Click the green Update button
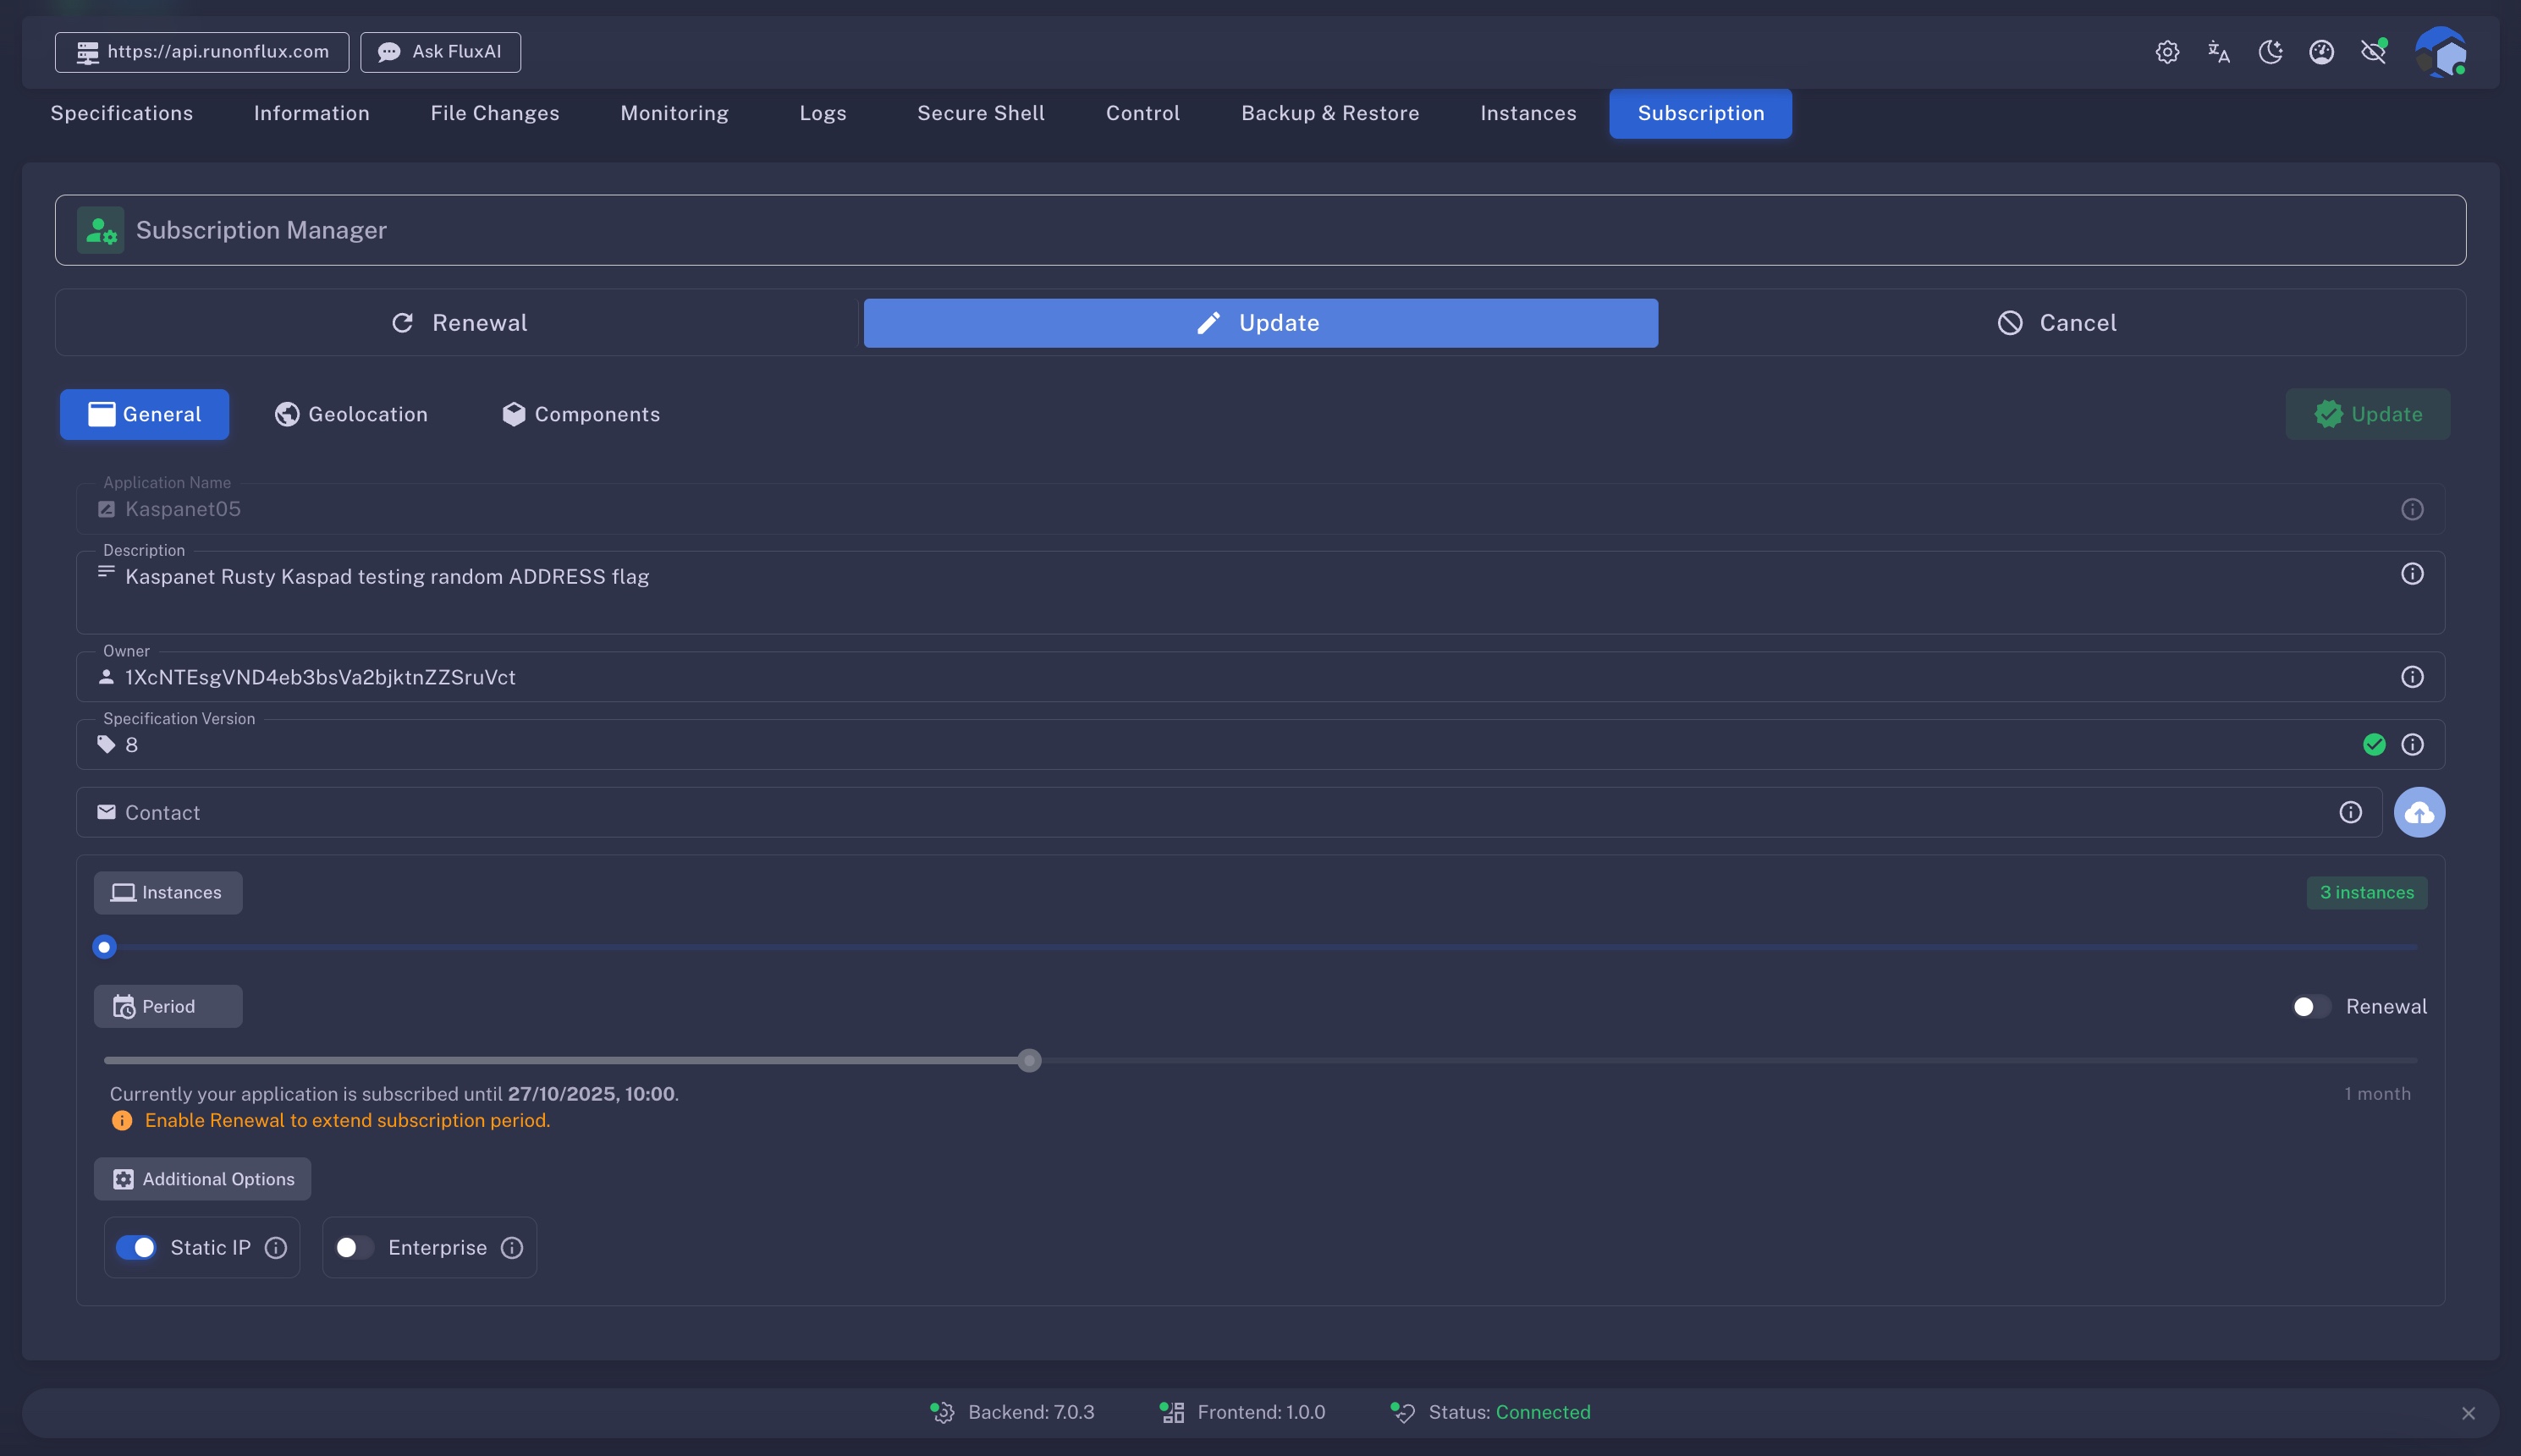The height and width of the screenshot is (1456, 2521). coord(2367,414)
